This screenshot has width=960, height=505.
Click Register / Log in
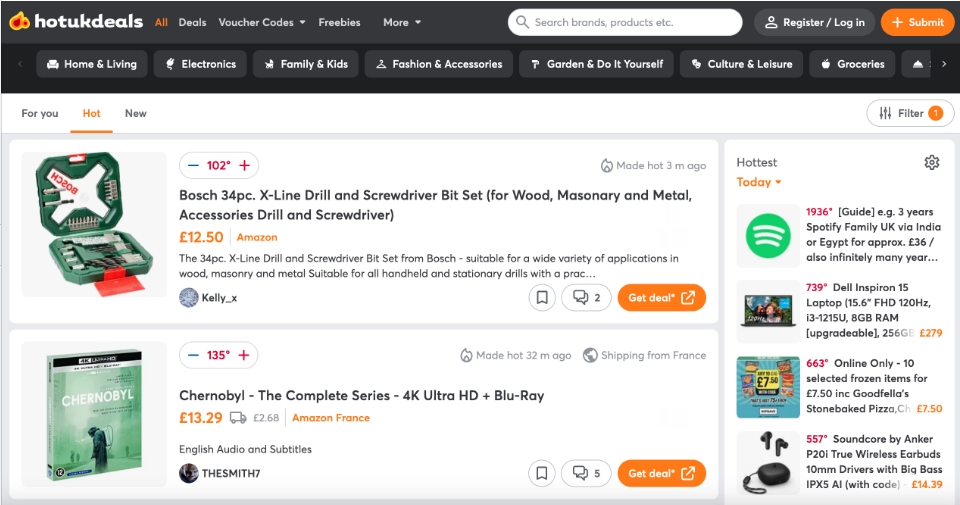coord(815,22)
